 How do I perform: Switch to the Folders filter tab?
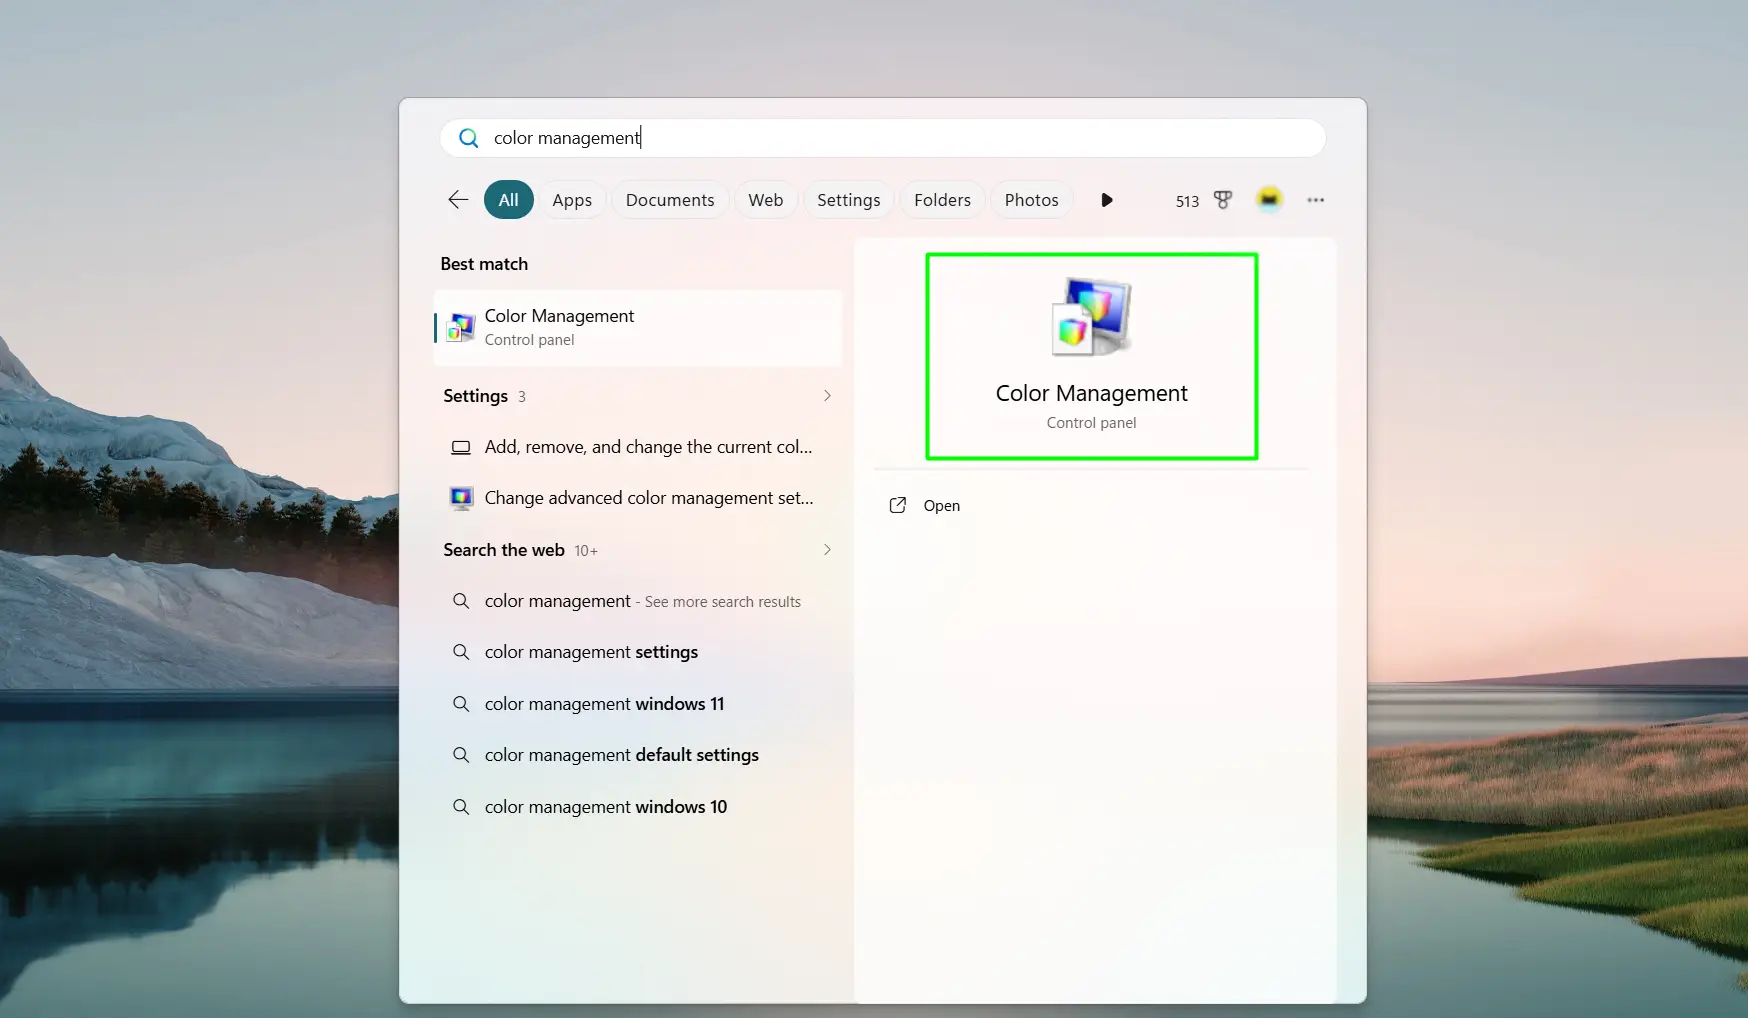[x=942, y=200]
